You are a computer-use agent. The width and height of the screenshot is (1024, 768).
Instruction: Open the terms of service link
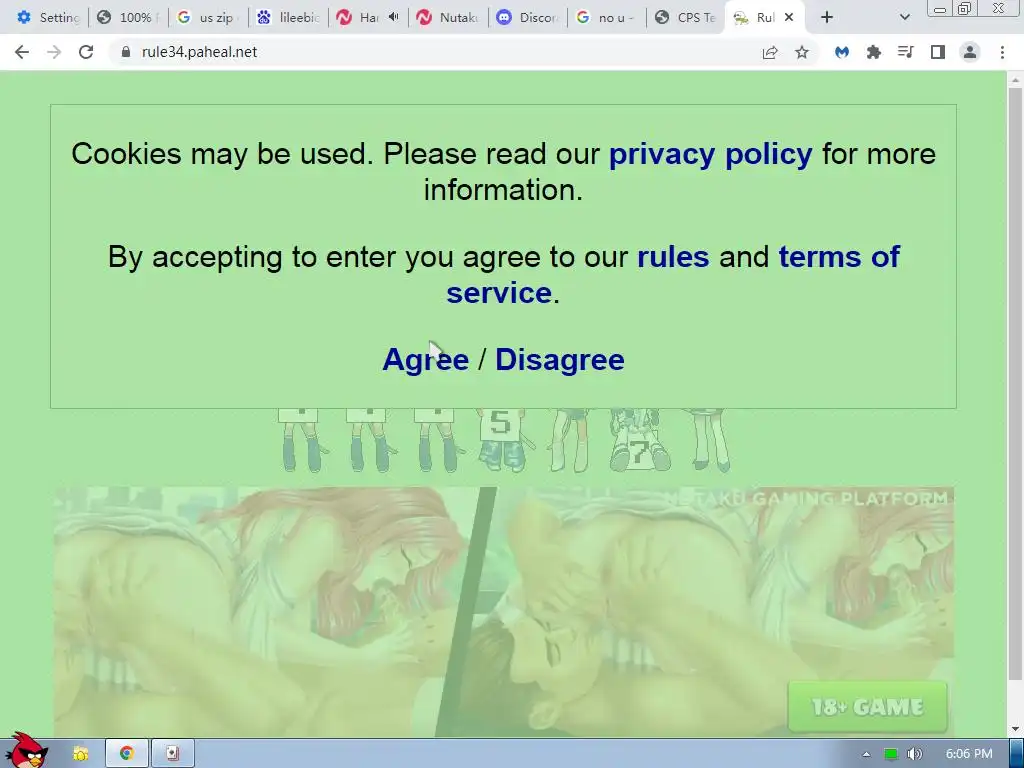pyautogui.click(x=673, y=274)
